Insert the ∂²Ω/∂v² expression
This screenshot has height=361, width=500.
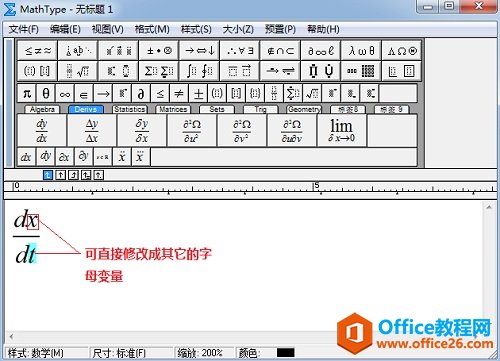tap(242, 130)
